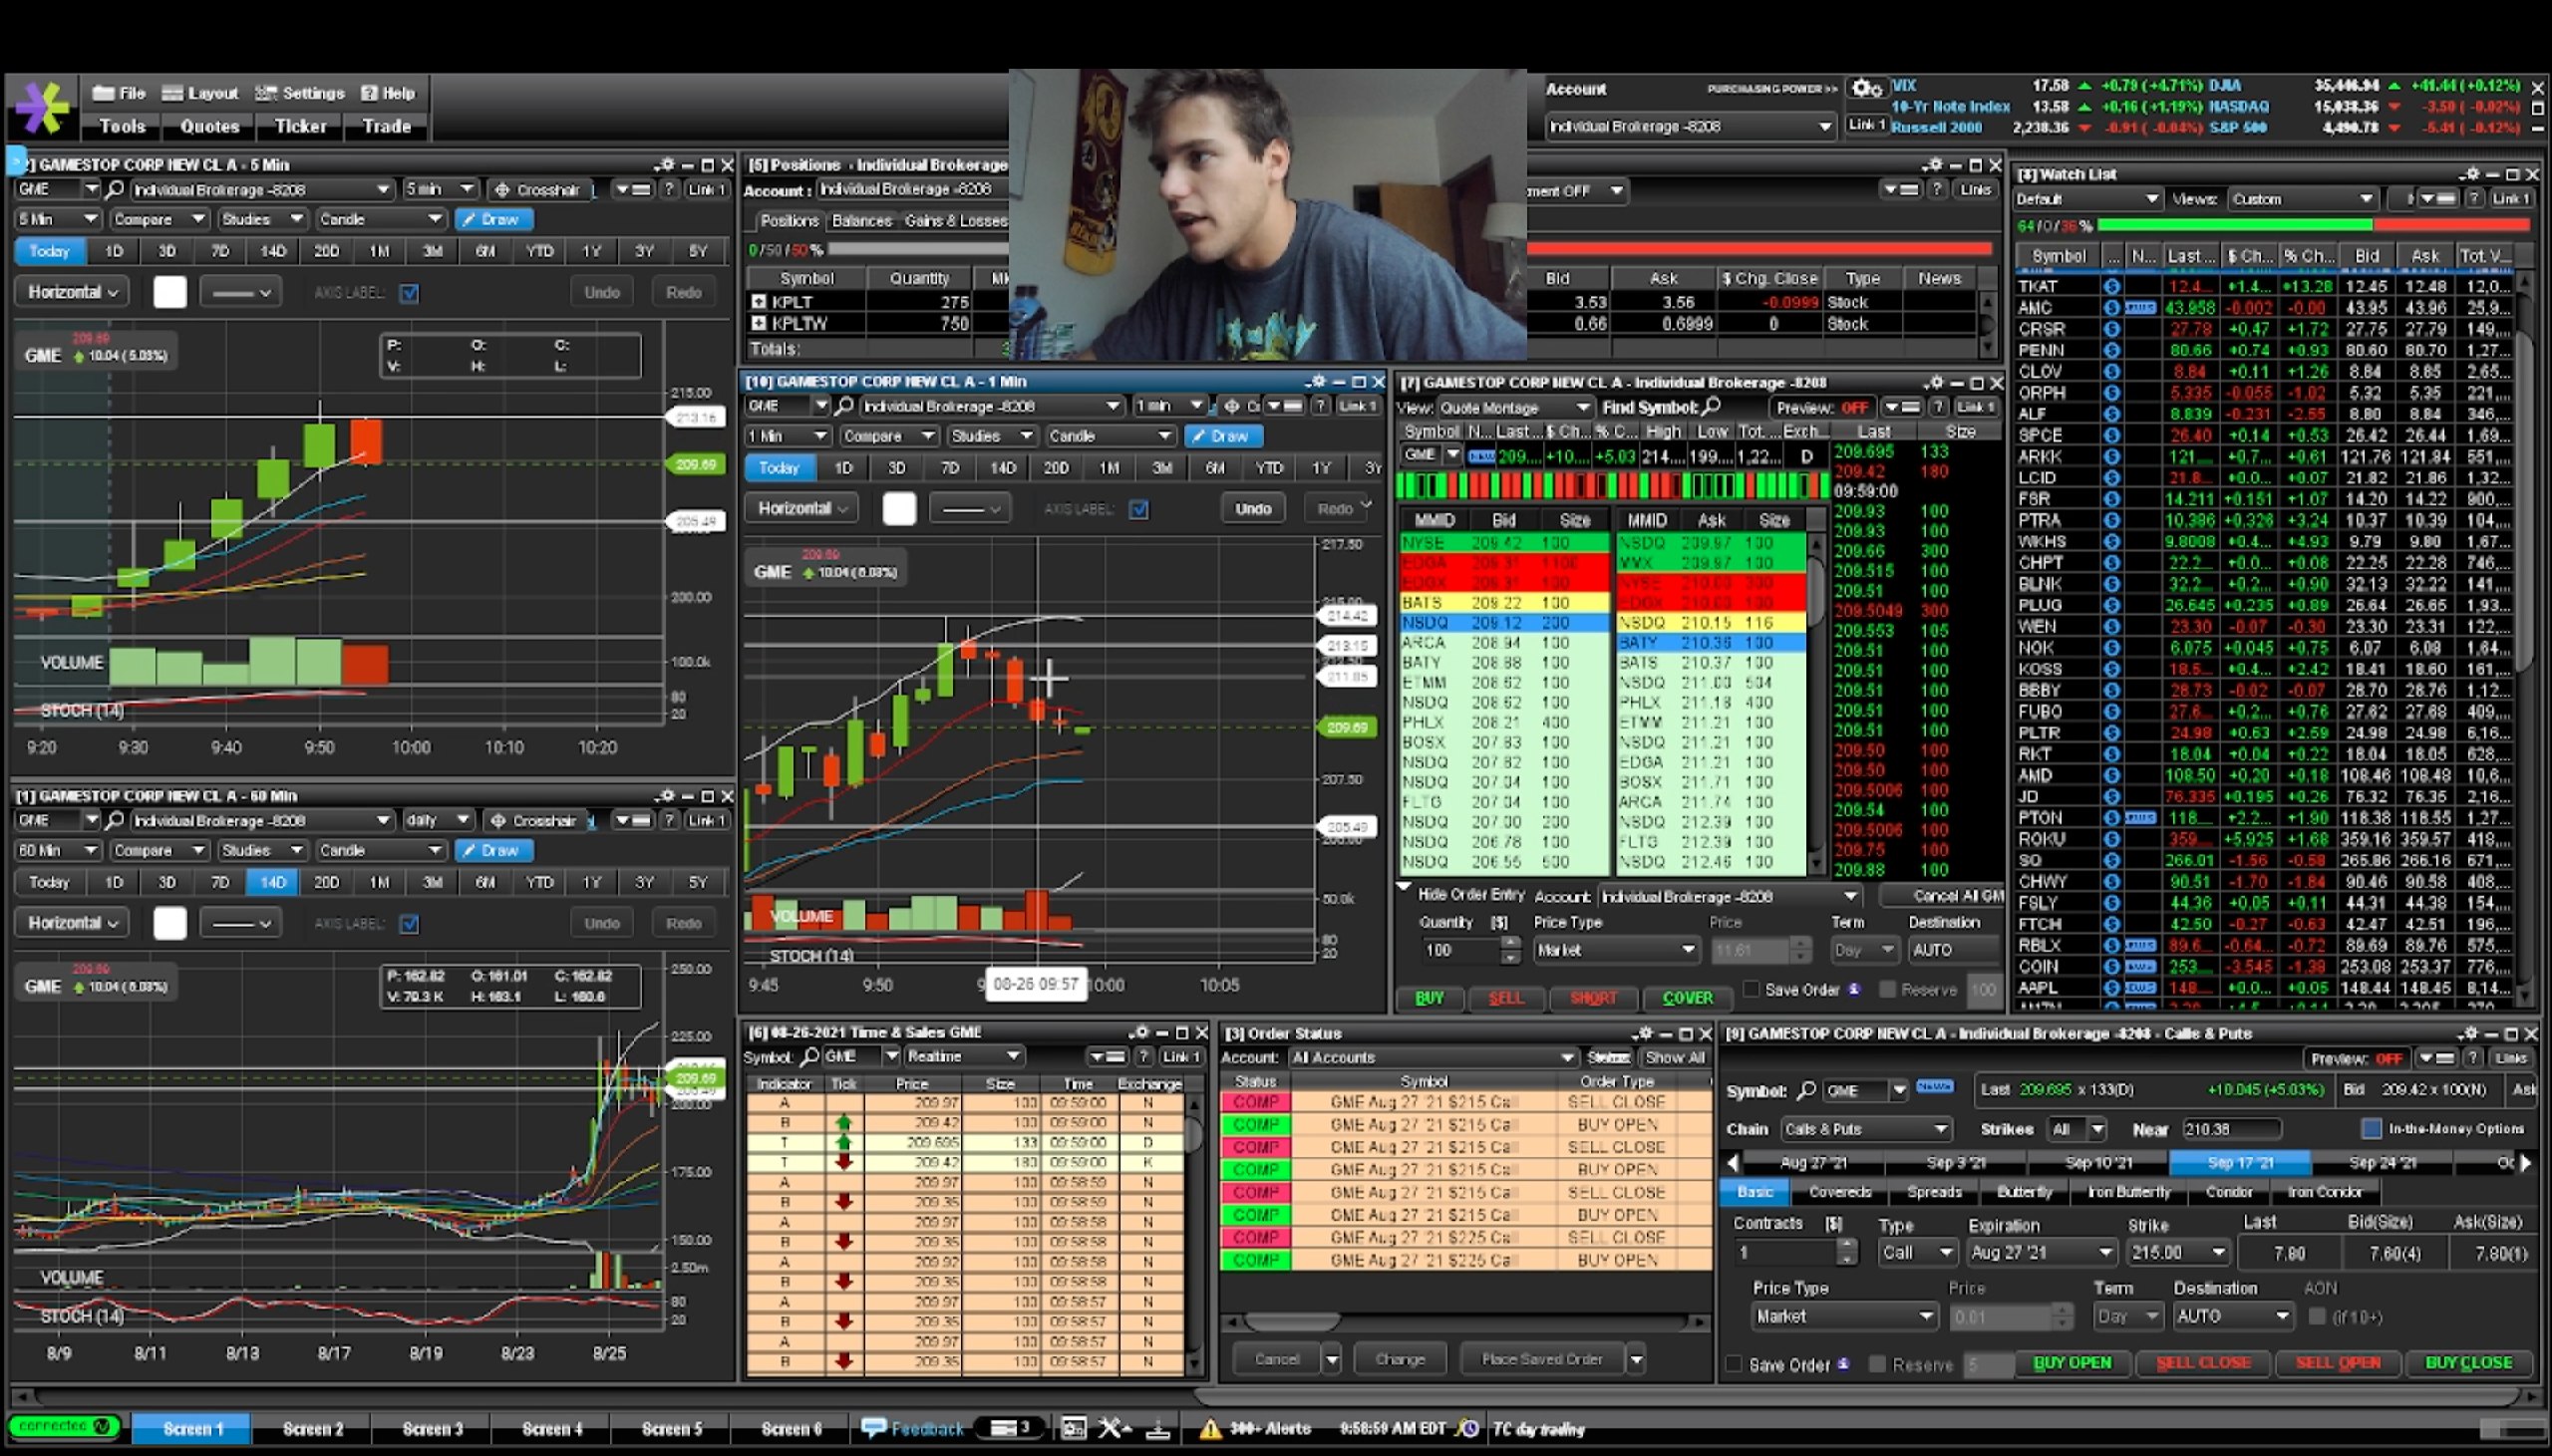
Task: Click symbol search magnifier in 5 Min chart
Action: click(x=115, y=189)
